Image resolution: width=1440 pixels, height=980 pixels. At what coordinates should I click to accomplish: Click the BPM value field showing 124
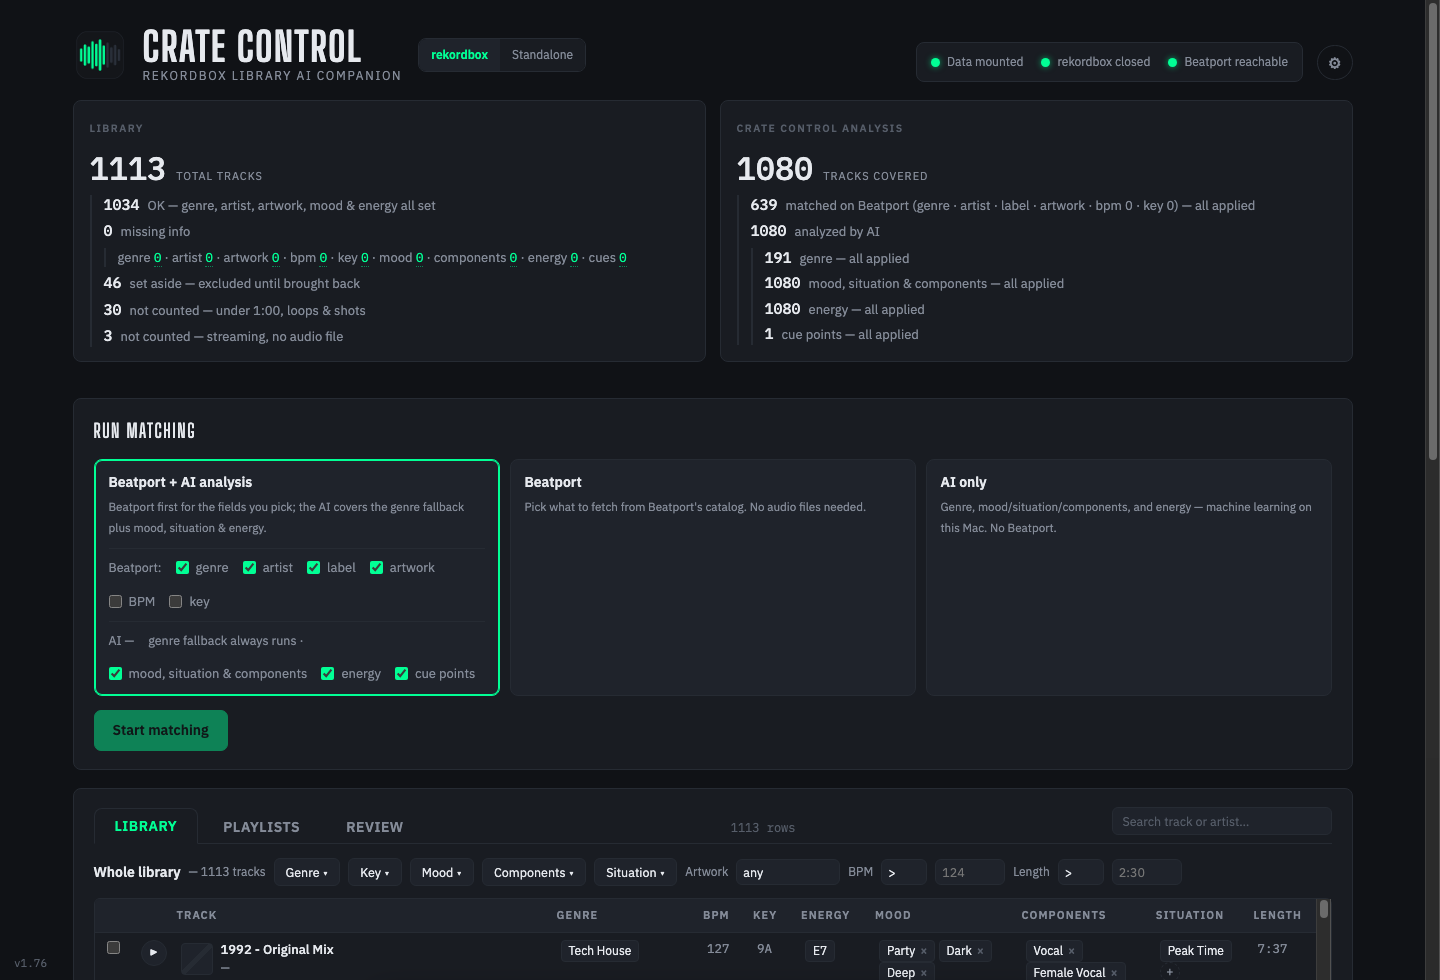[x=969, y=872]
